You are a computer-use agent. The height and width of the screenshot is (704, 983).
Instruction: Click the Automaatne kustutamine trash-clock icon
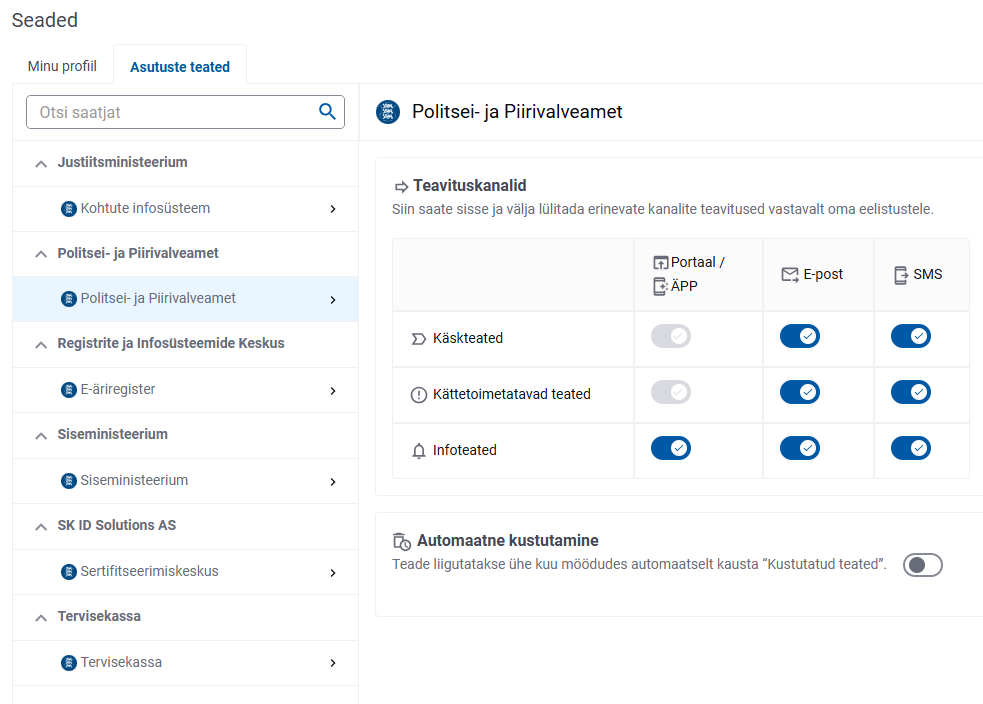(402, 541)
